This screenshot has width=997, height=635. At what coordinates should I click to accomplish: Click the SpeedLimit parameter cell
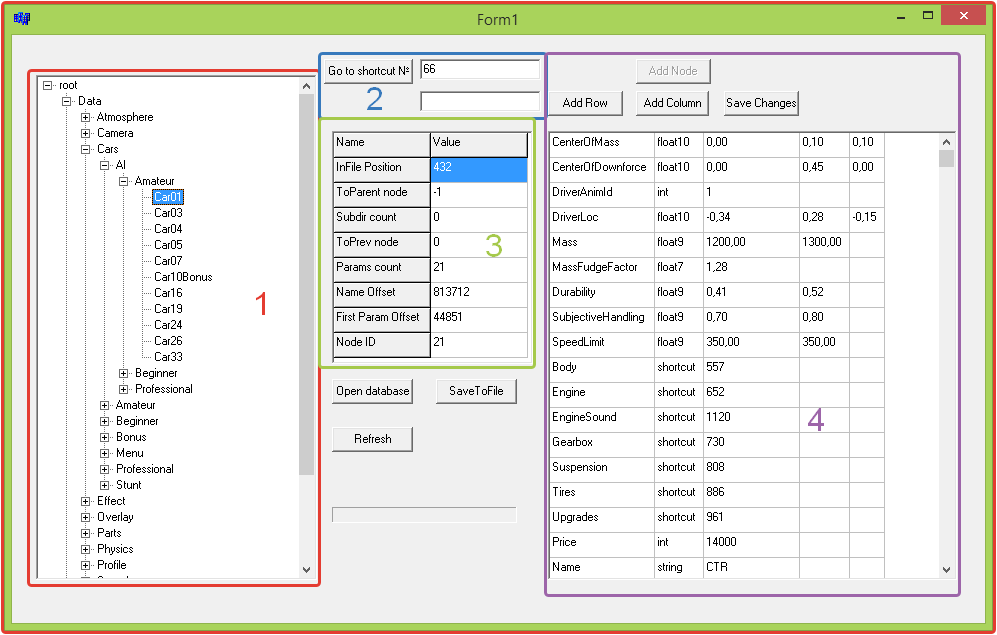point(601,345)
